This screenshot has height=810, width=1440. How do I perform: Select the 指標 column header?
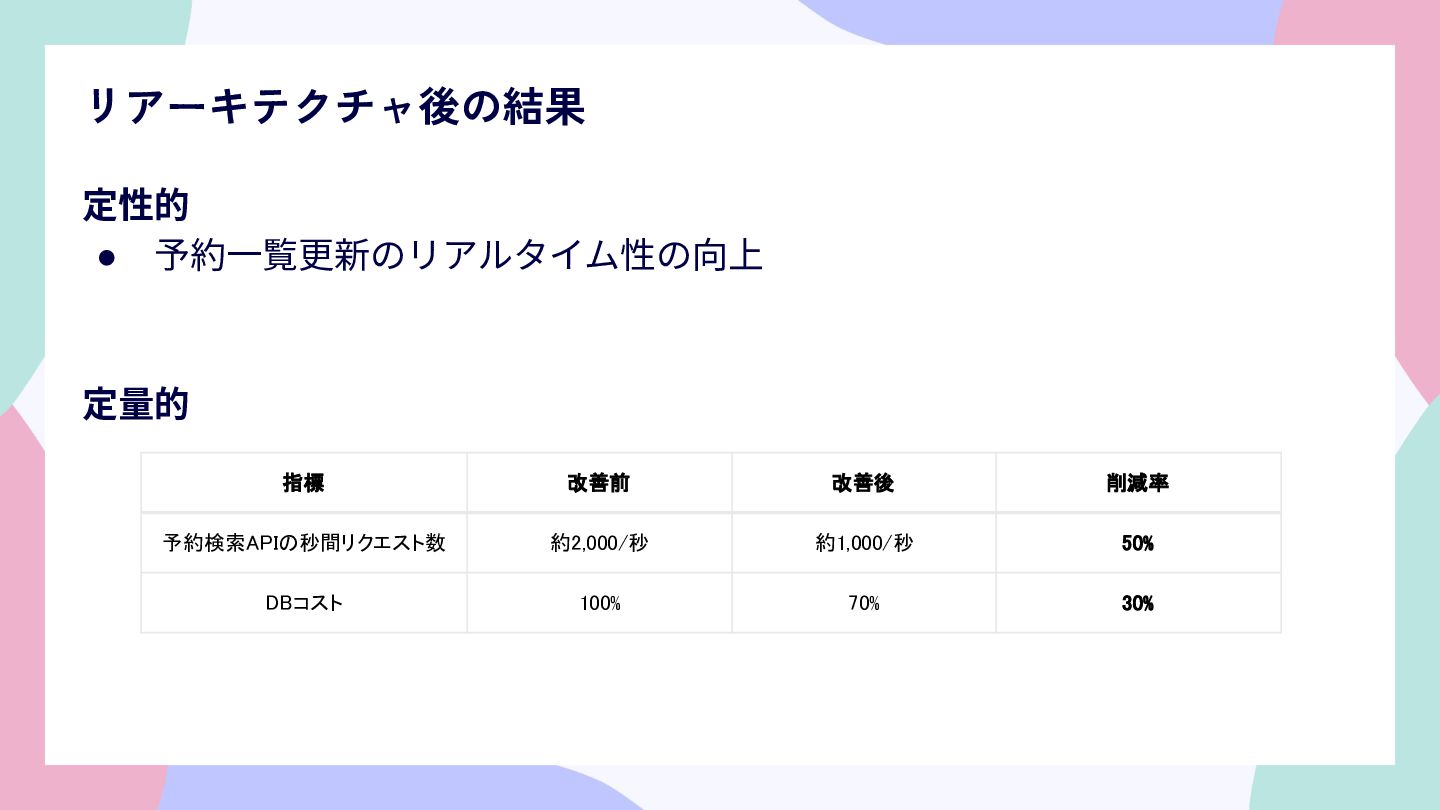coord(304,483)
